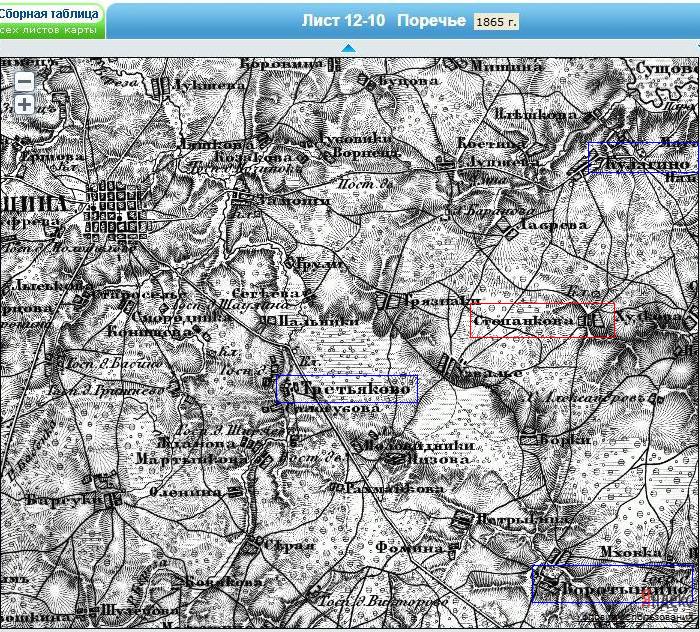Select the Лист 12-10 Поречье title
The height and width of the screenshot is (632, 700).
384,21
